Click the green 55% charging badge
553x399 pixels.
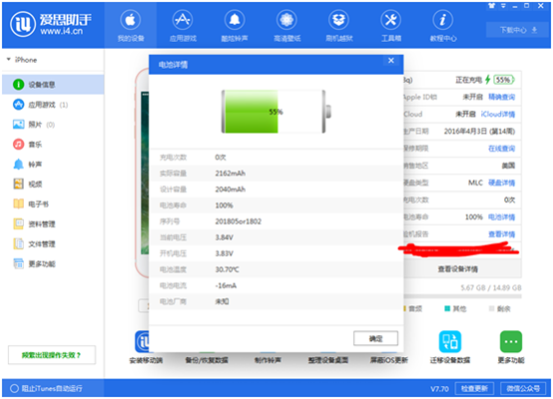pyautogui.click(x=503, y=80)
